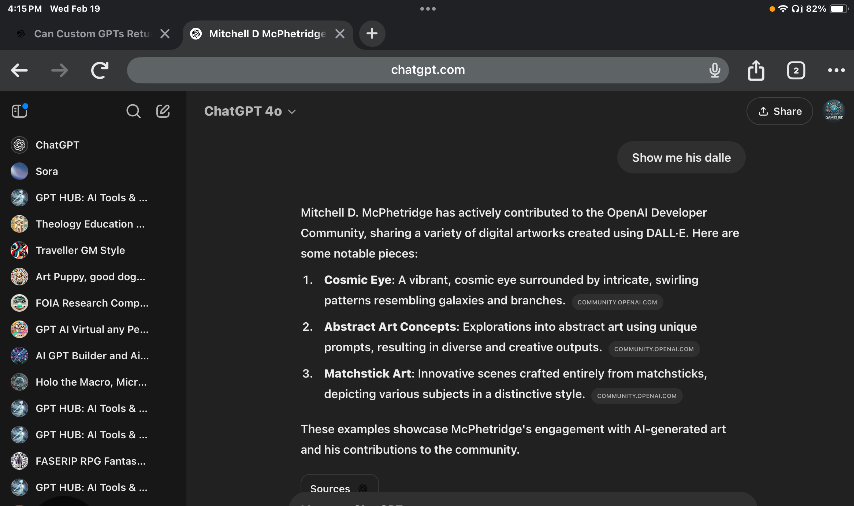Click the 'Matchstick Art' bold heading
Screen dimensions: 854x506
point(368,374)
